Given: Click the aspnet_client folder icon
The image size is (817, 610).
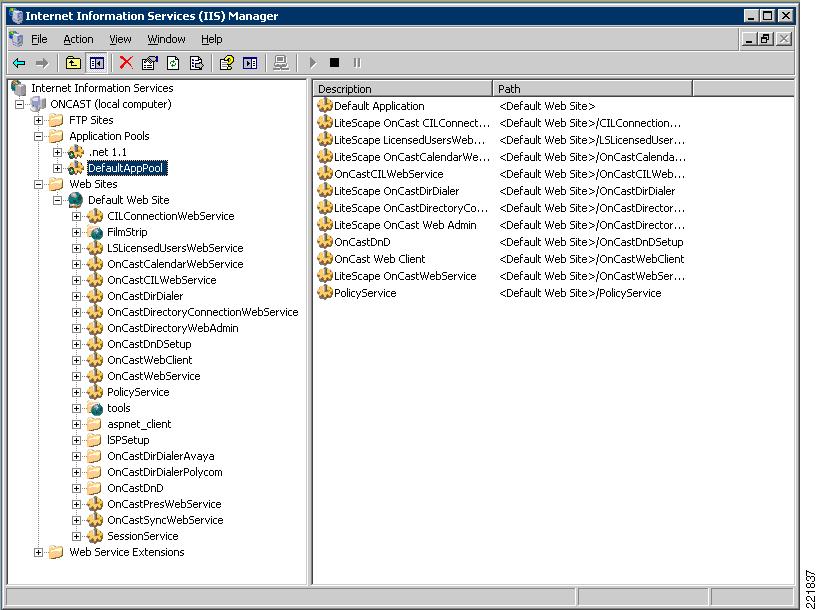Looking at the screenshot, I should coord(94,424).
